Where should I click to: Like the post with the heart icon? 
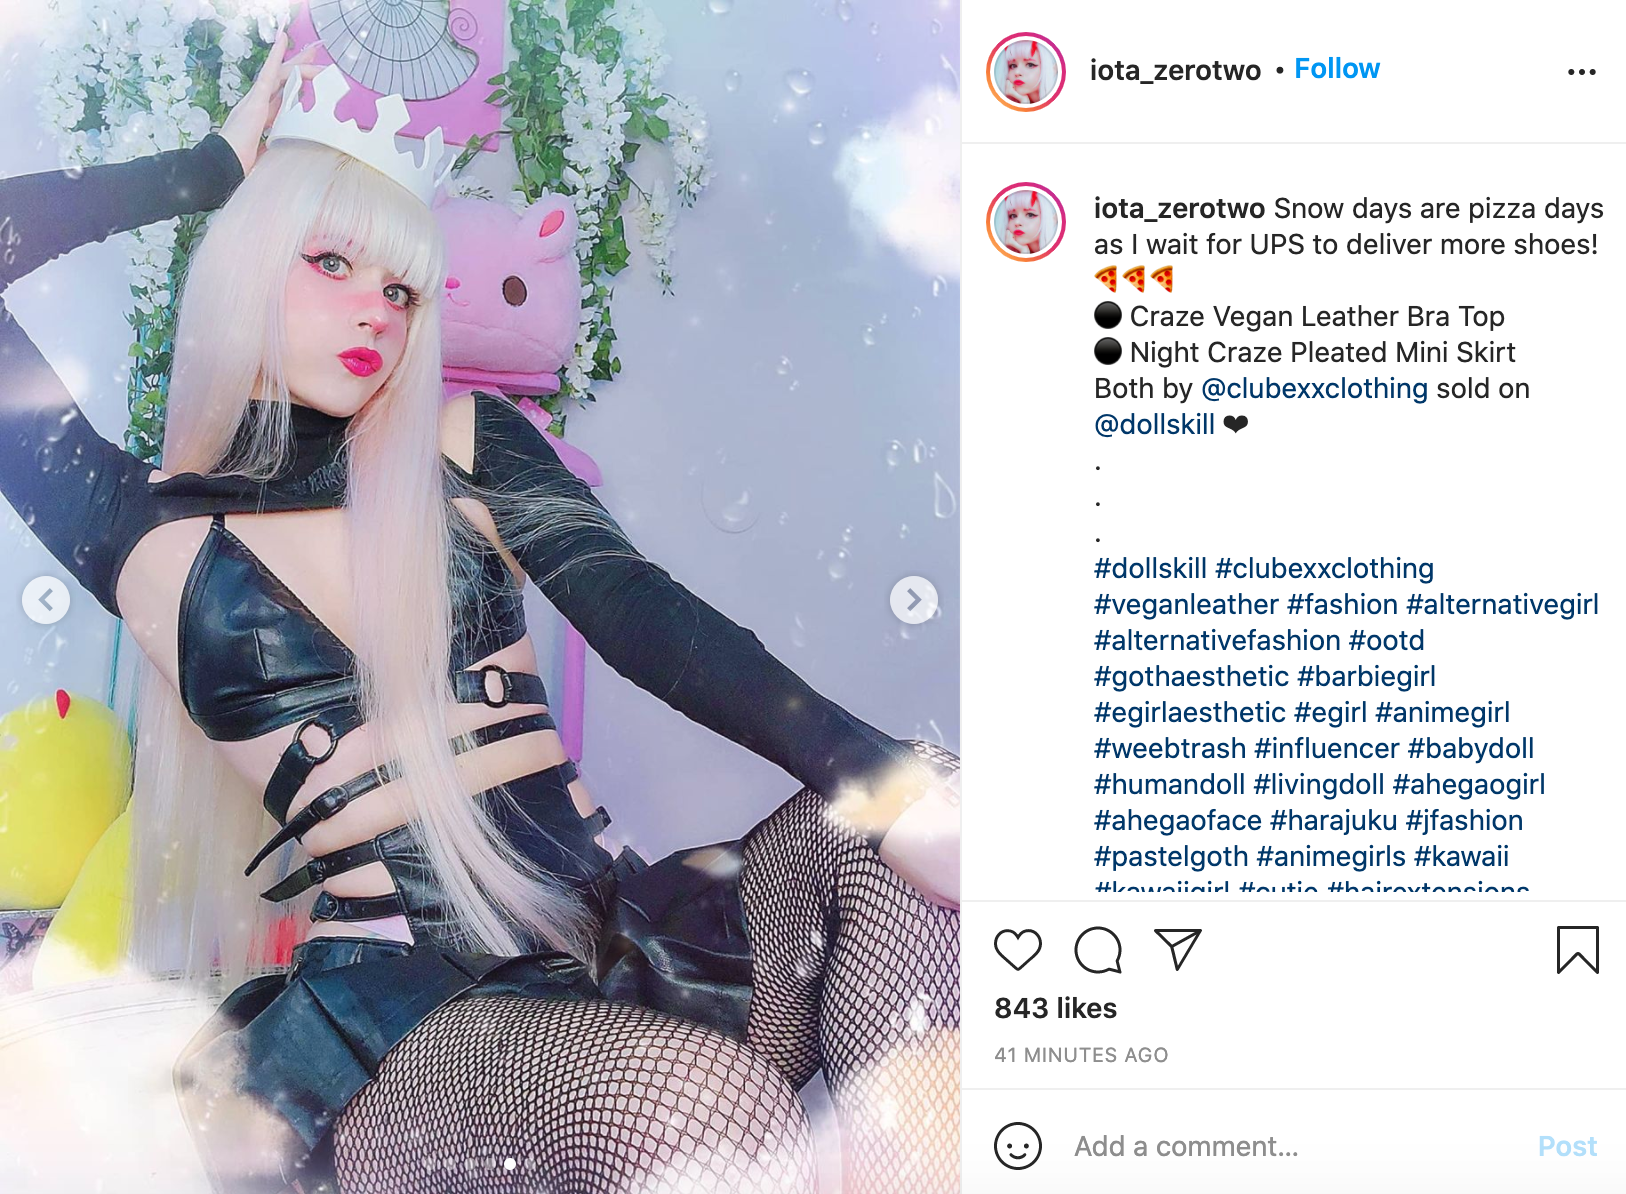click(x=1018, y=950)
